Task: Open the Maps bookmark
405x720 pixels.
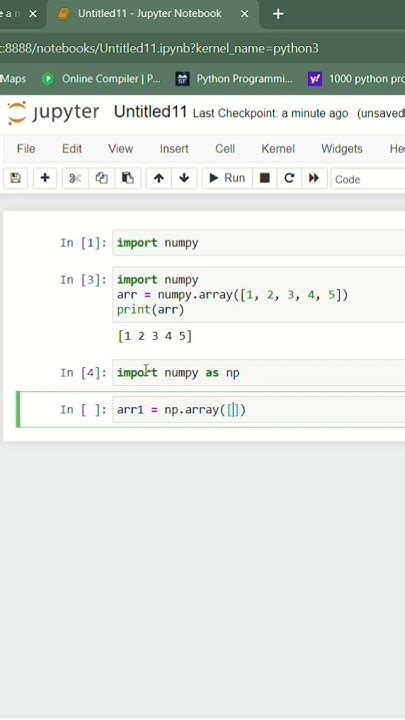Action: (13, 79)
